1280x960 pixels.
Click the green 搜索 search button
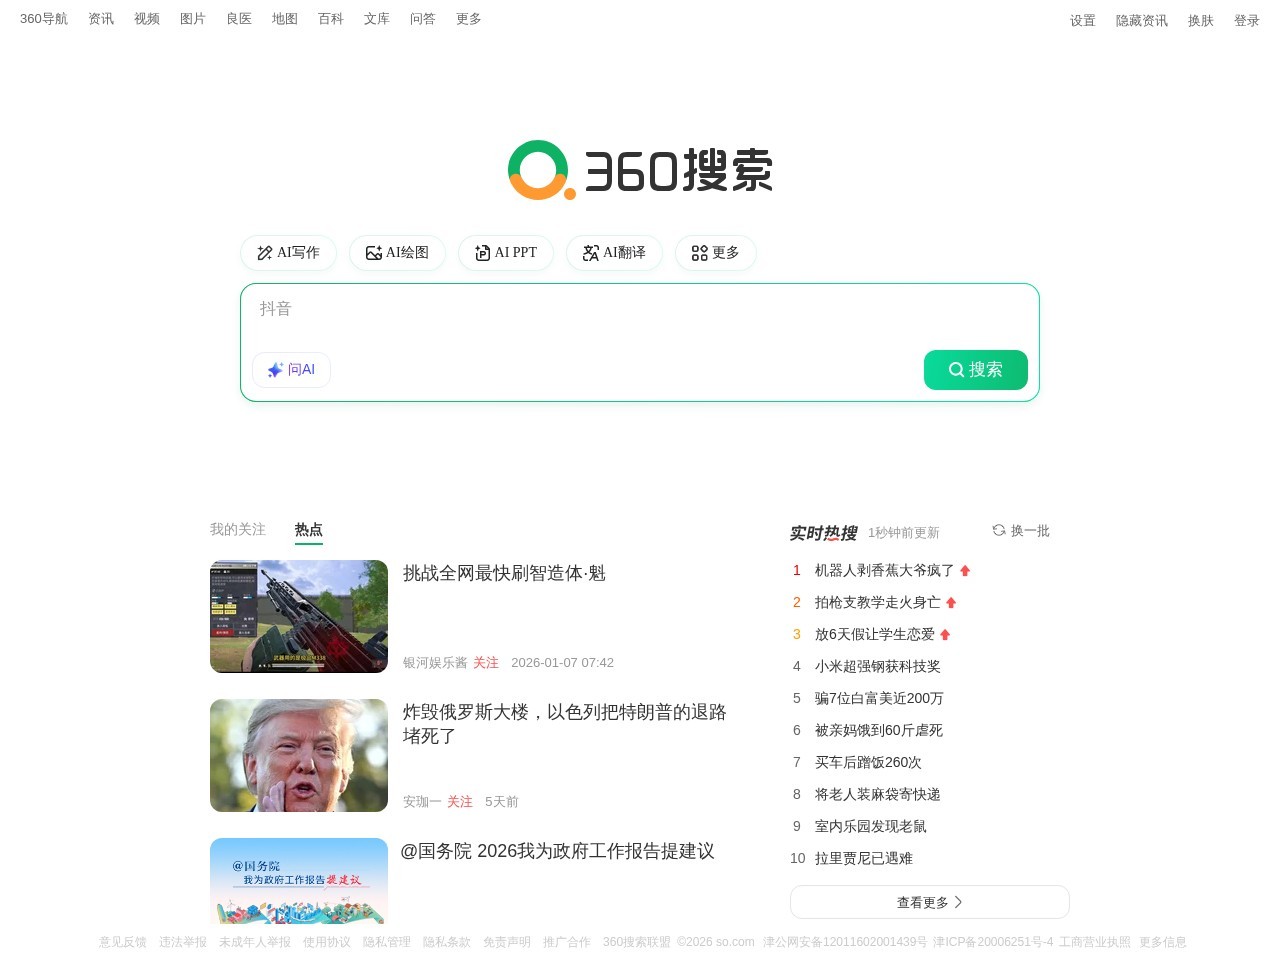click(975, 370)
